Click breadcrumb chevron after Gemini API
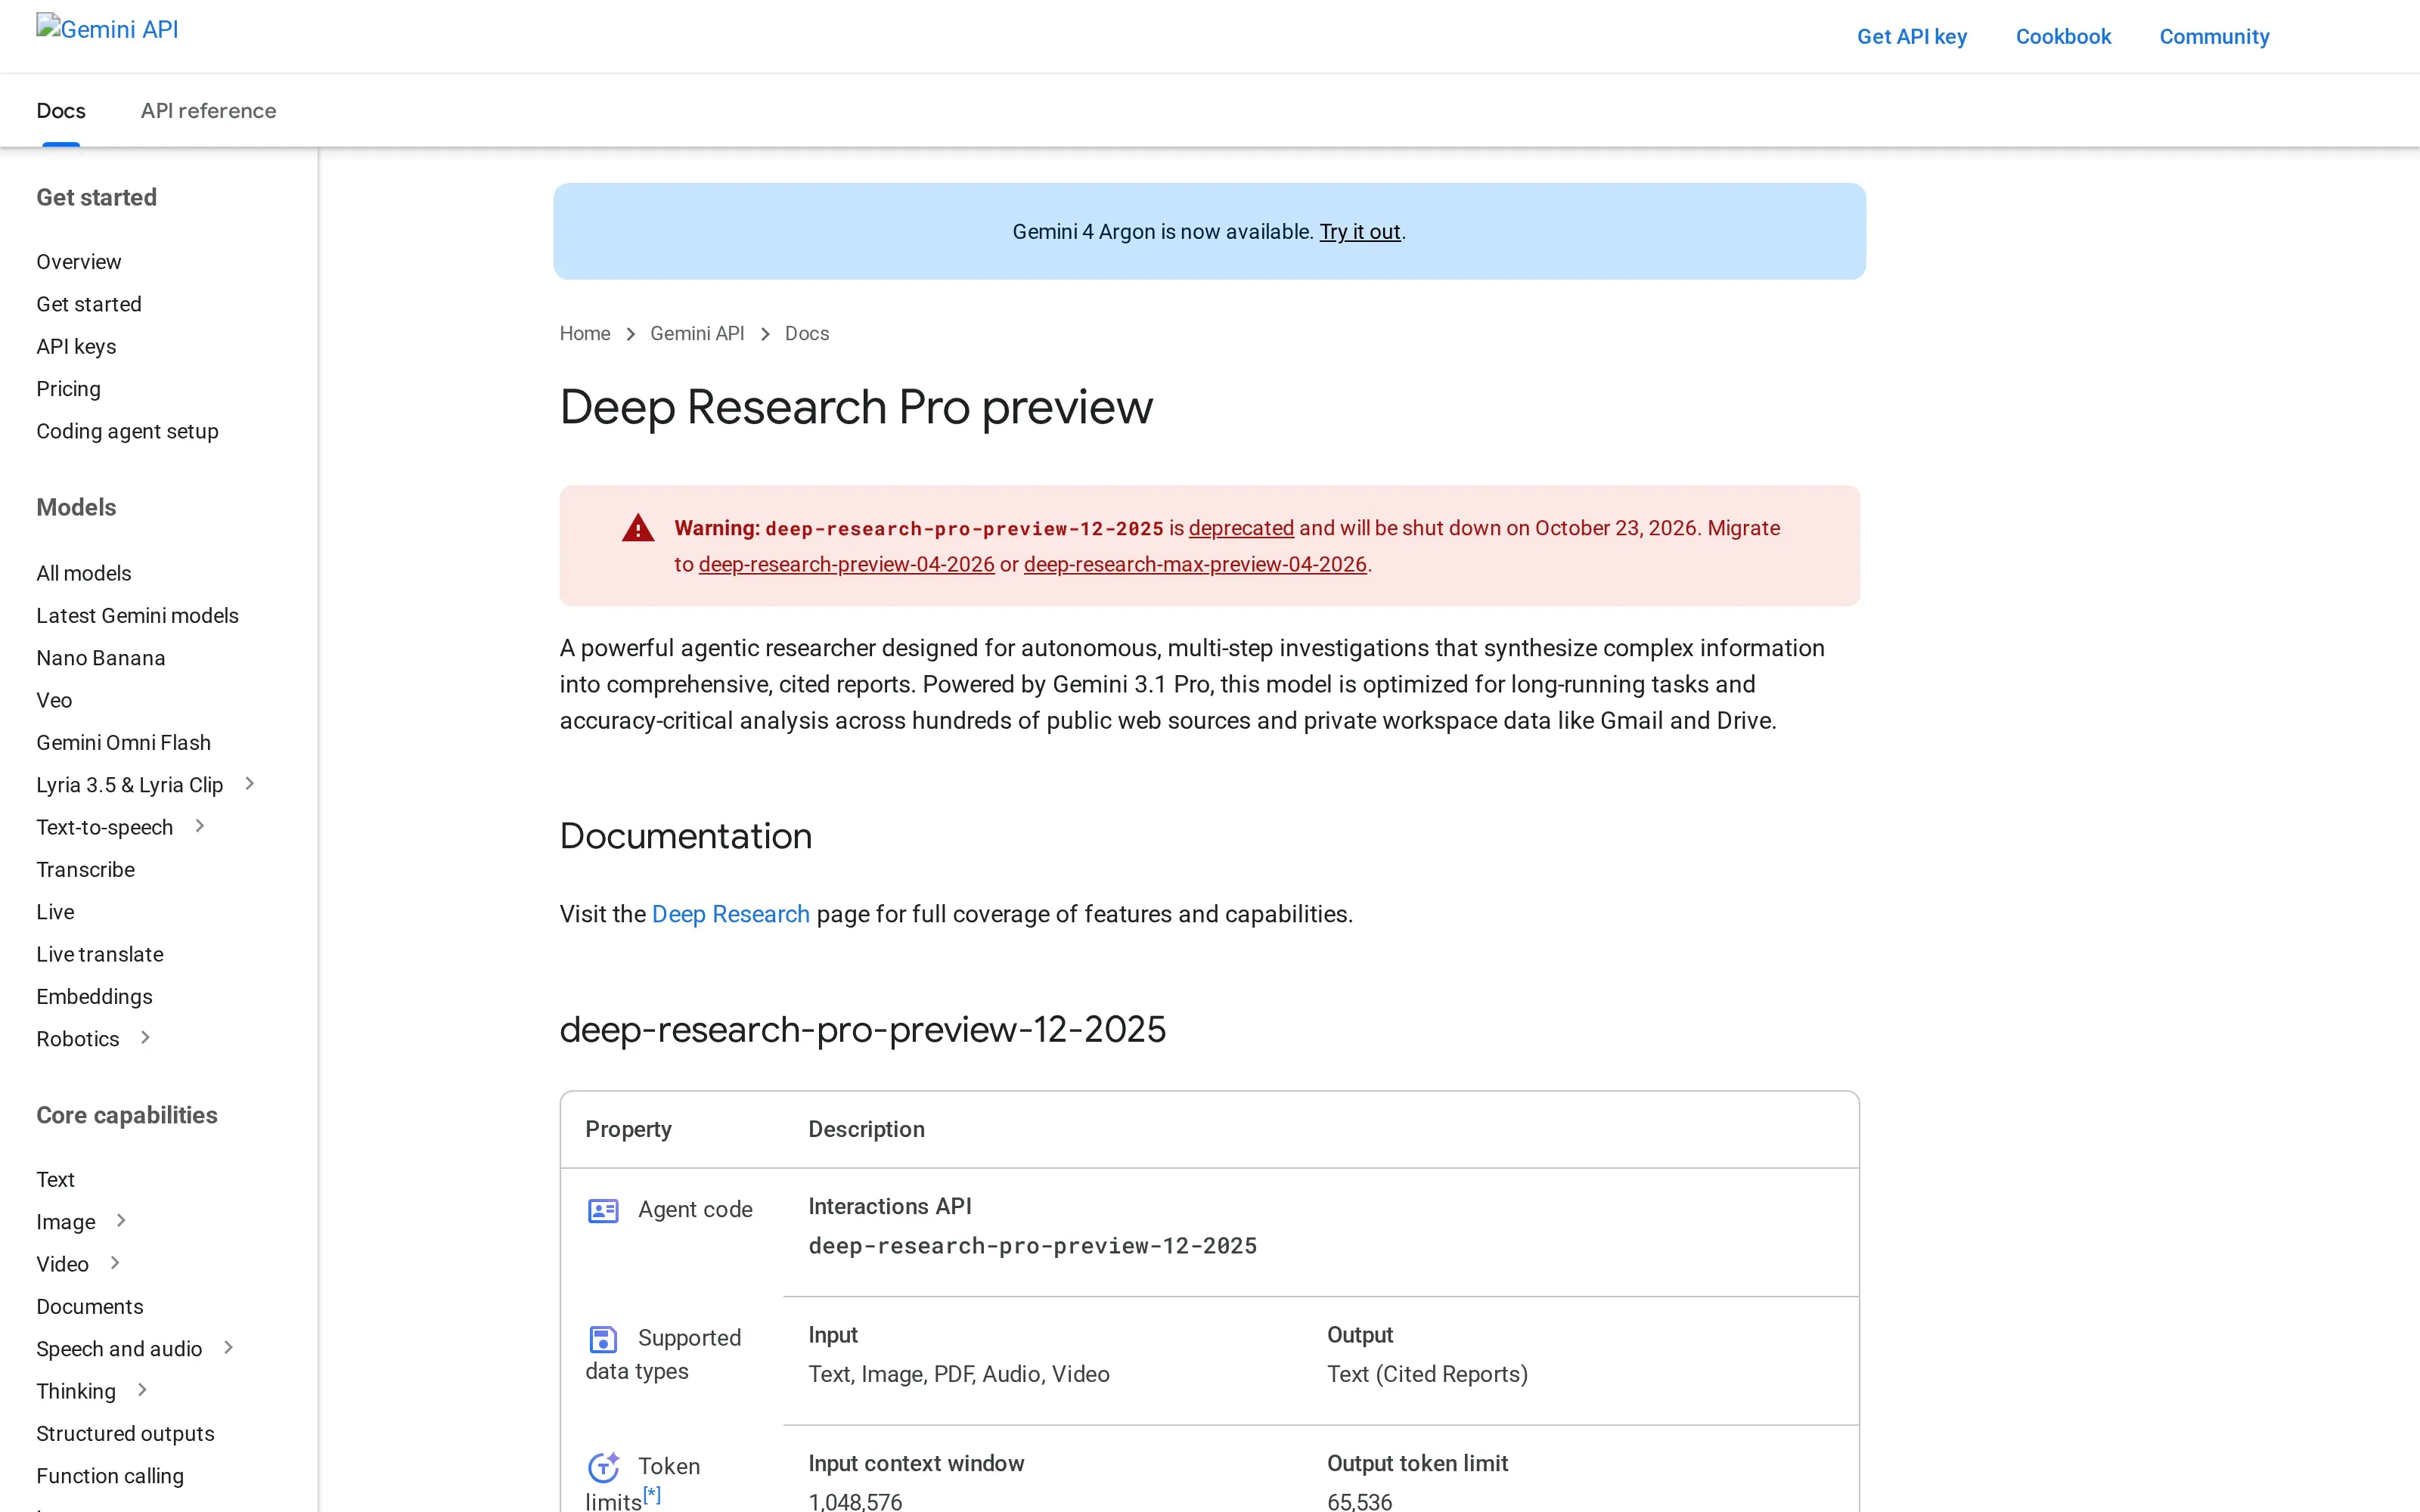The width and height of the screenshot is (2420, 1512). [x=765, y=334]
